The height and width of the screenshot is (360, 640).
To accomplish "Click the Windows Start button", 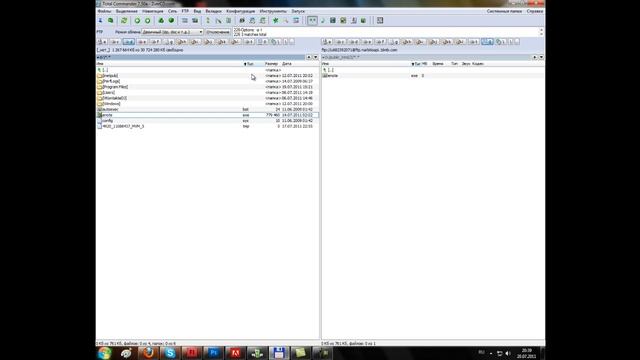I will pos(104,353).
